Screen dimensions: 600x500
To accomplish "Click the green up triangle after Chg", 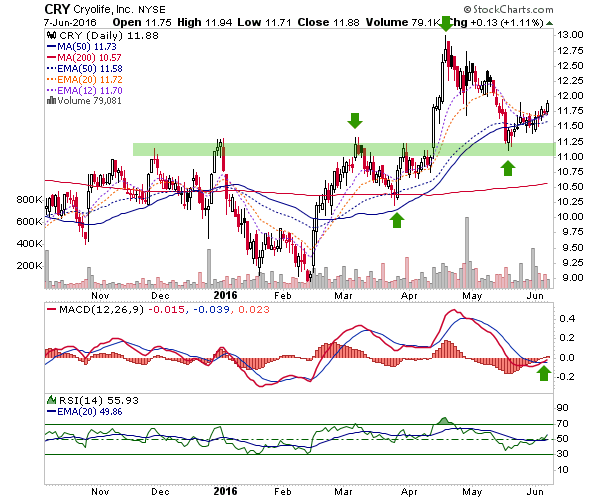I will pyautogui.click(x=549, y=23).
